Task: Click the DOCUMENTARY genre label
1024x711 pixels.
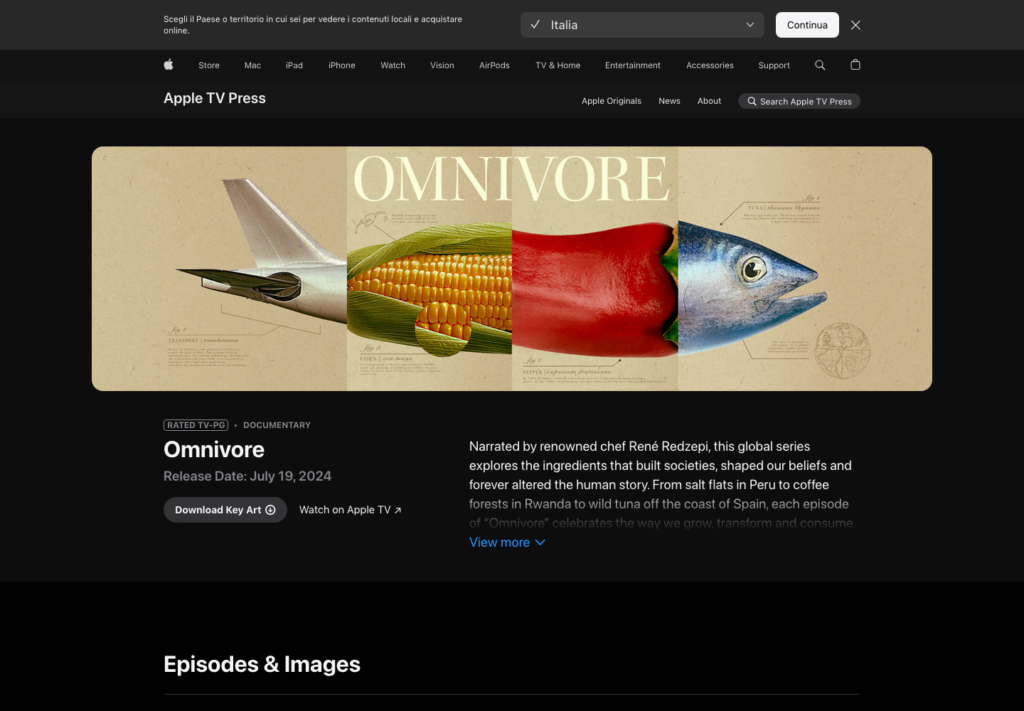Action: click(x=277, y=425)
